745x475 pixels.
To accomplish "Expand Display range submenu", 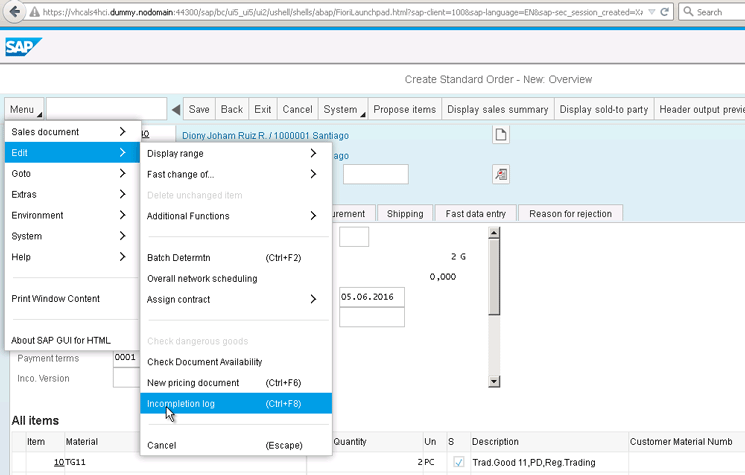I will (x=236, y=153).
